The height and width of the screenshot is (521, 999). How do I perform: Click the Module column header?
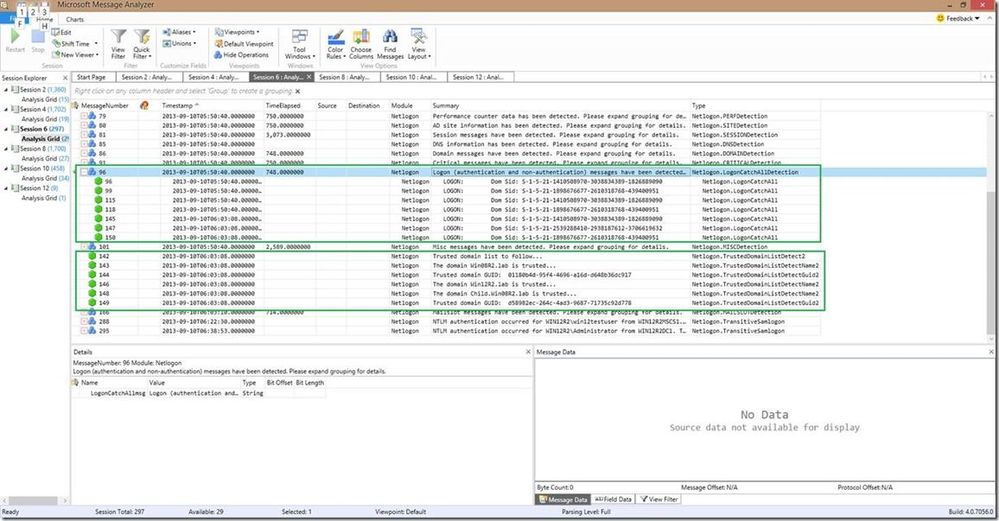coord(402,106)
